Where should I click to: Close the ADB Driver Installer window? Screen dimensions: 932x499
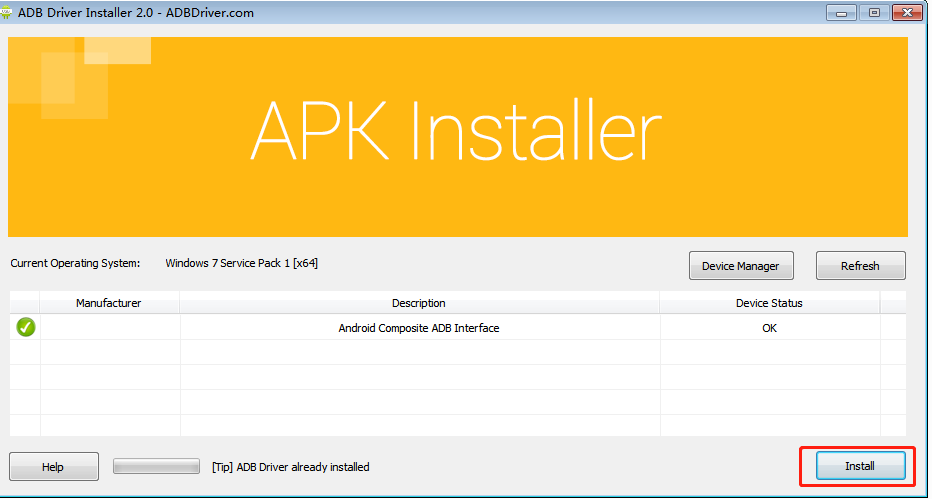(x=907, y=12)
